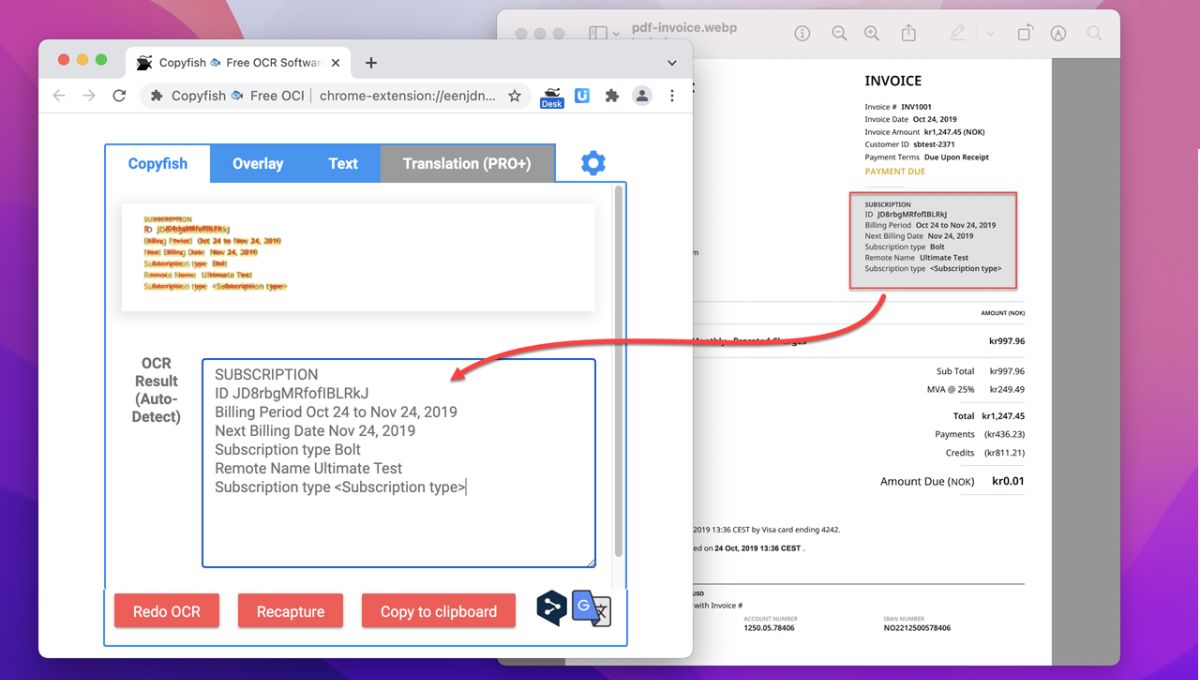Zoom in in the Preview window

(x=872, y=34)
